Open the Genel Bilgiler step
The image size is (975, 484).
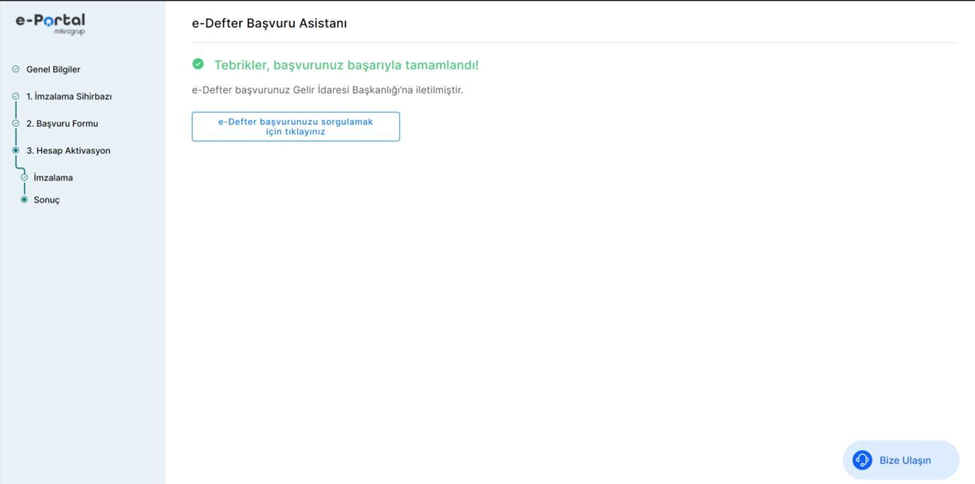53,70
